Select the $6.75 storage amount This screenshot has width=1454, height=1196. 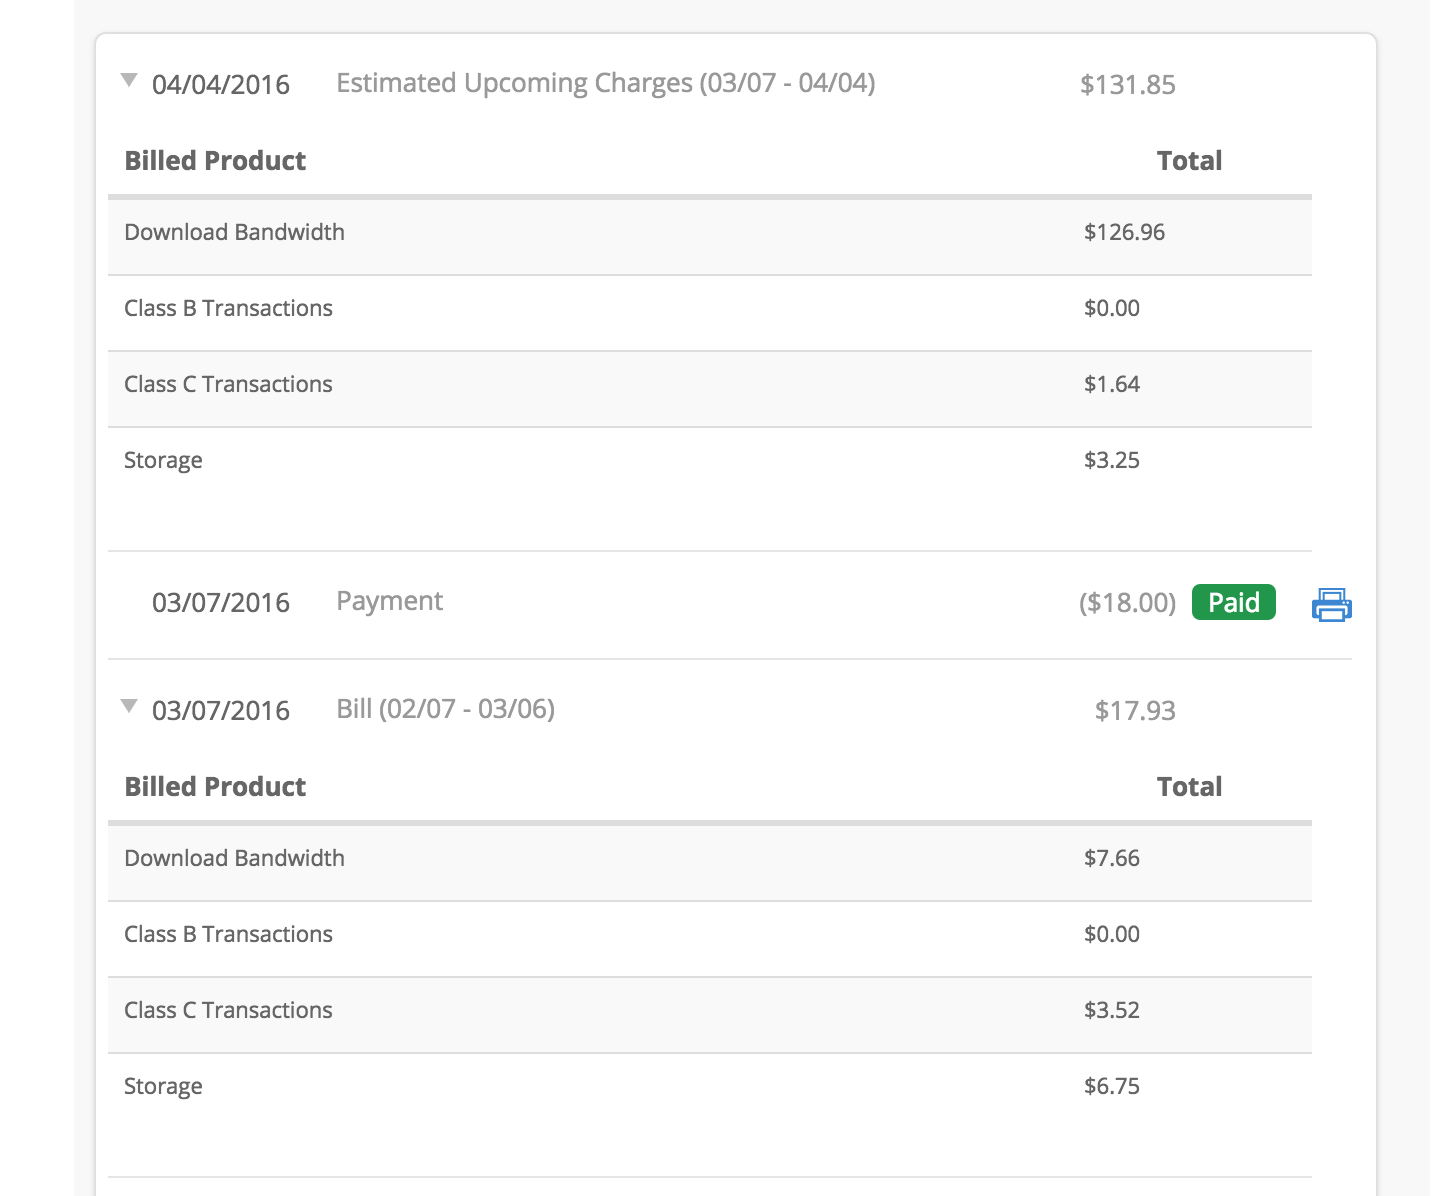[x=1112, y=1086]
